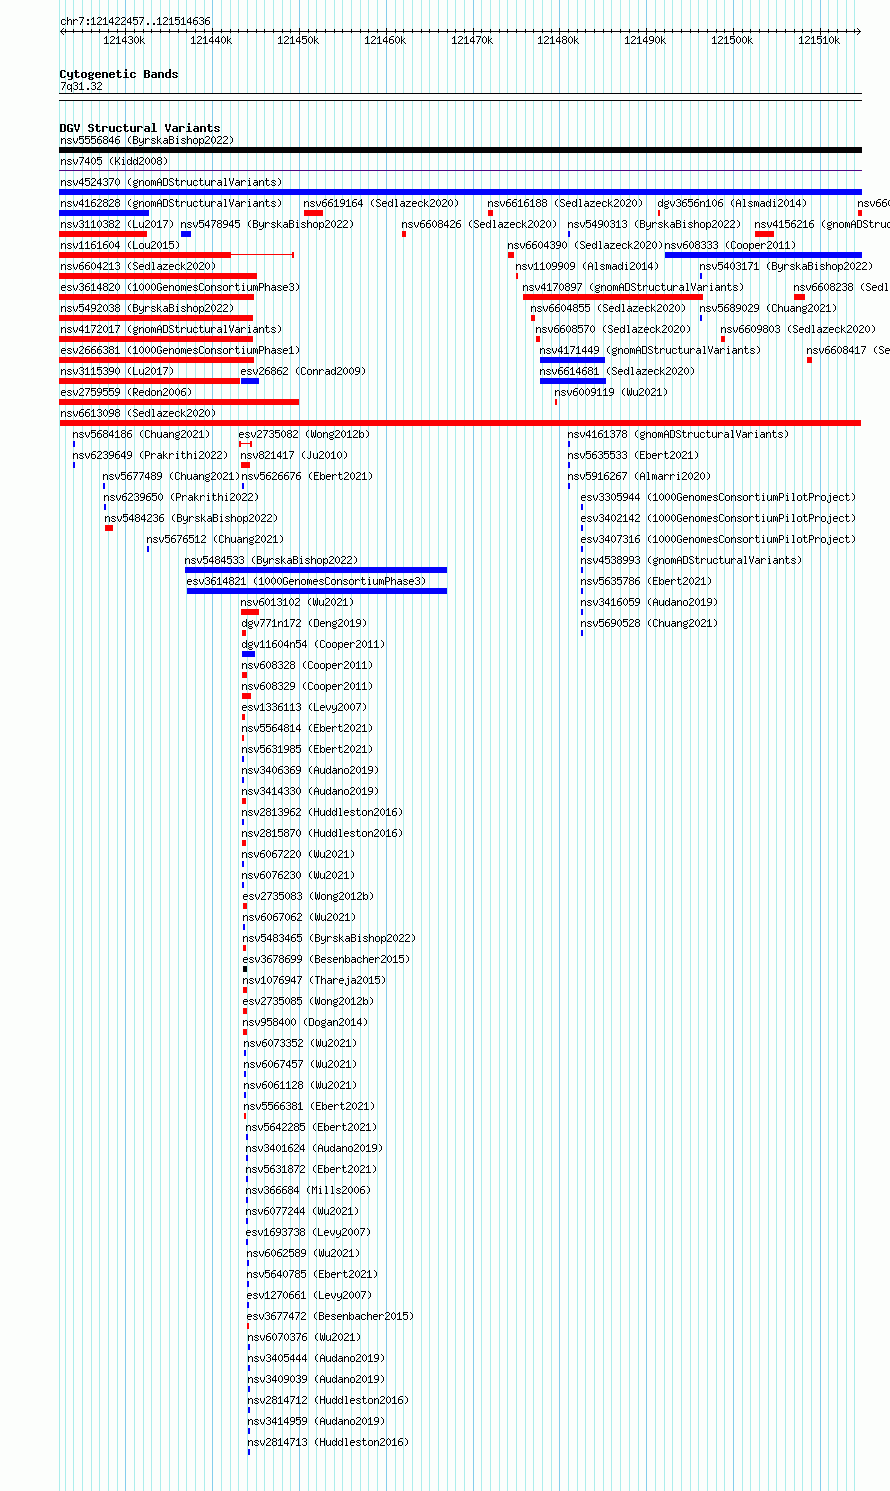Open nsv5403171 (ByrskaBishop2022) variant

pyautogui.click(x=786, y=266)
